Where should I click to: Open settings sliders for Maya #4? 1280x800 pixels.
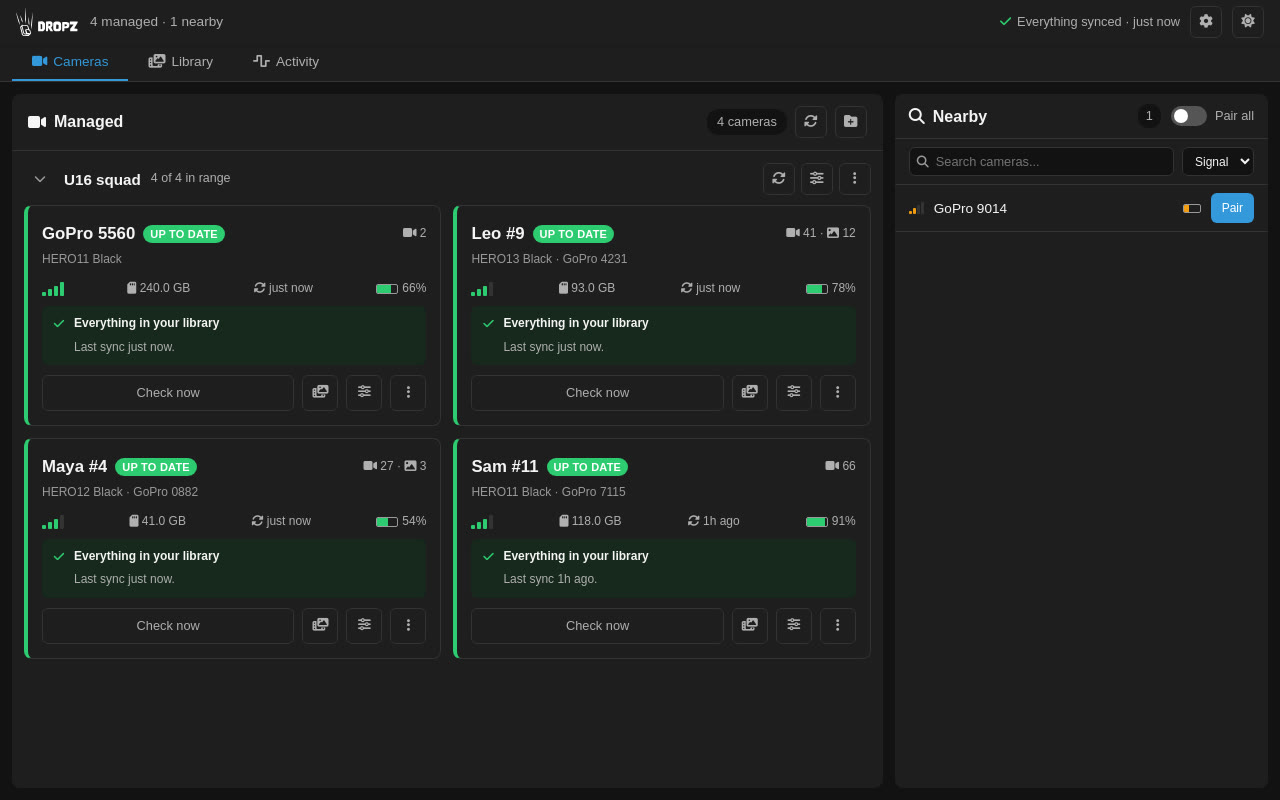(x=364, y=626)
